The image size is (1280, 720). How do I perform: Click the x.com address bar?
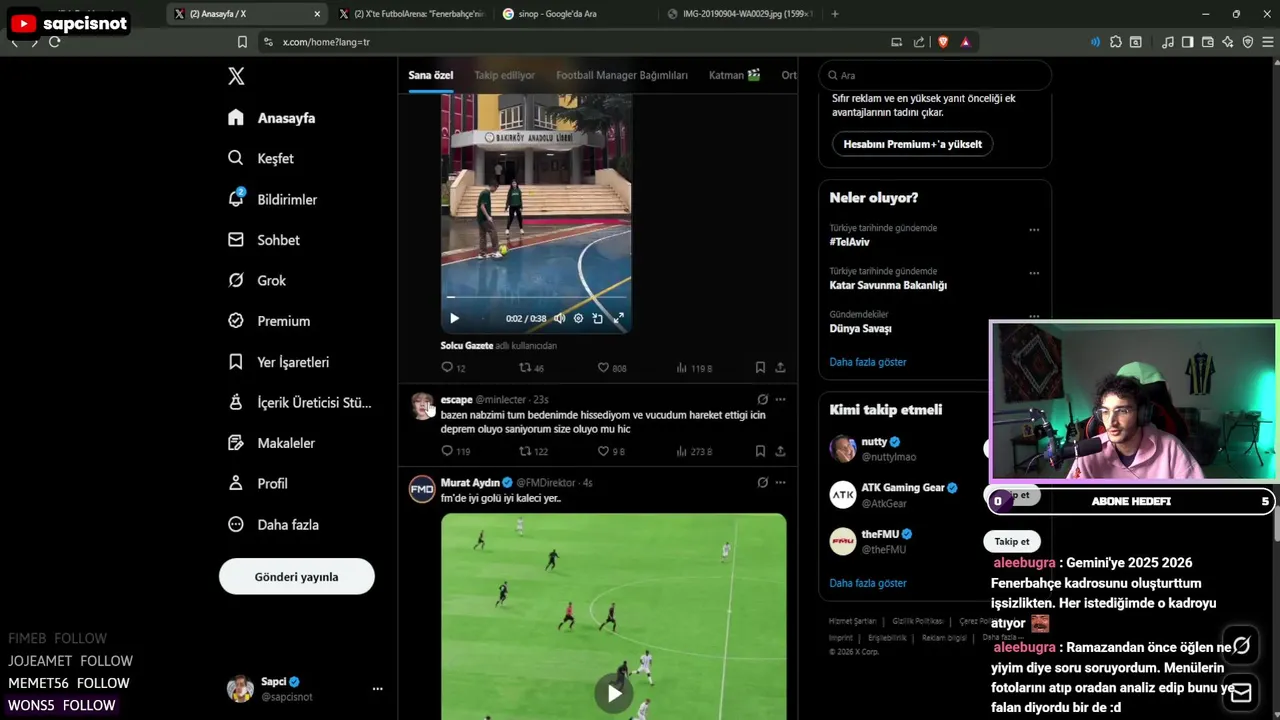tap(570, 42)
